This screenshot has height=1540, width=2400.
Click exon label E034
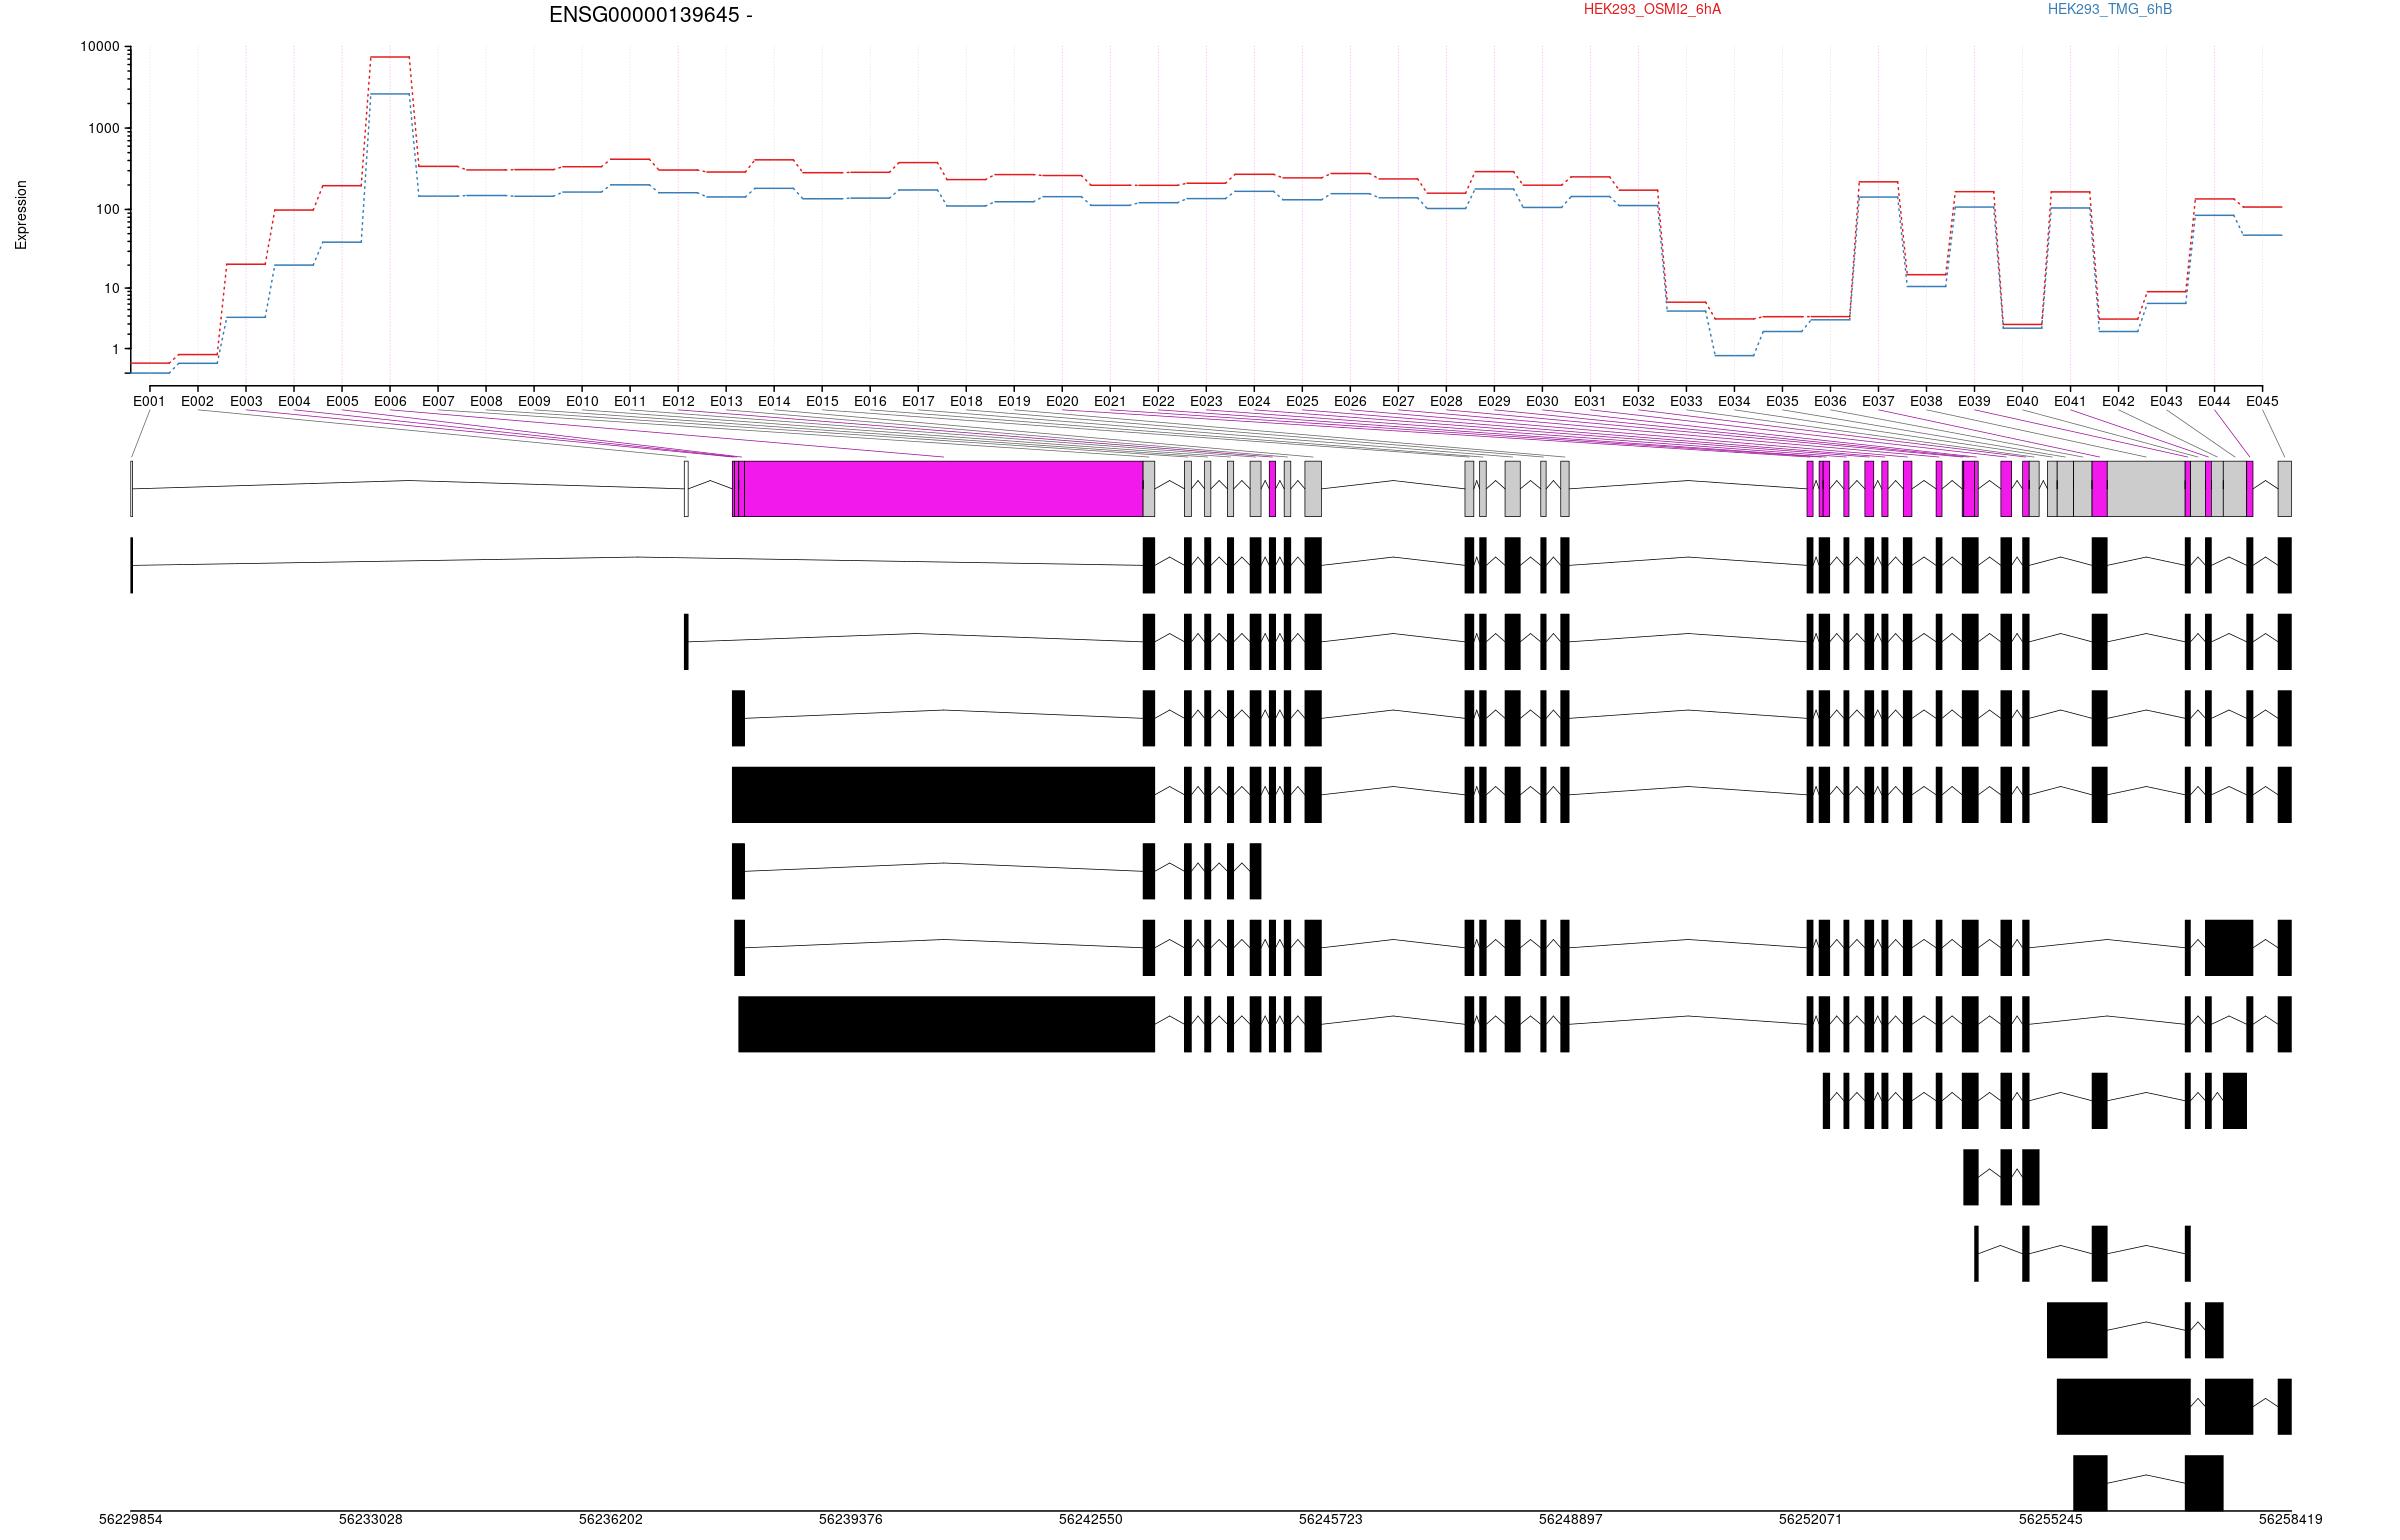(x=1734, y=402)
